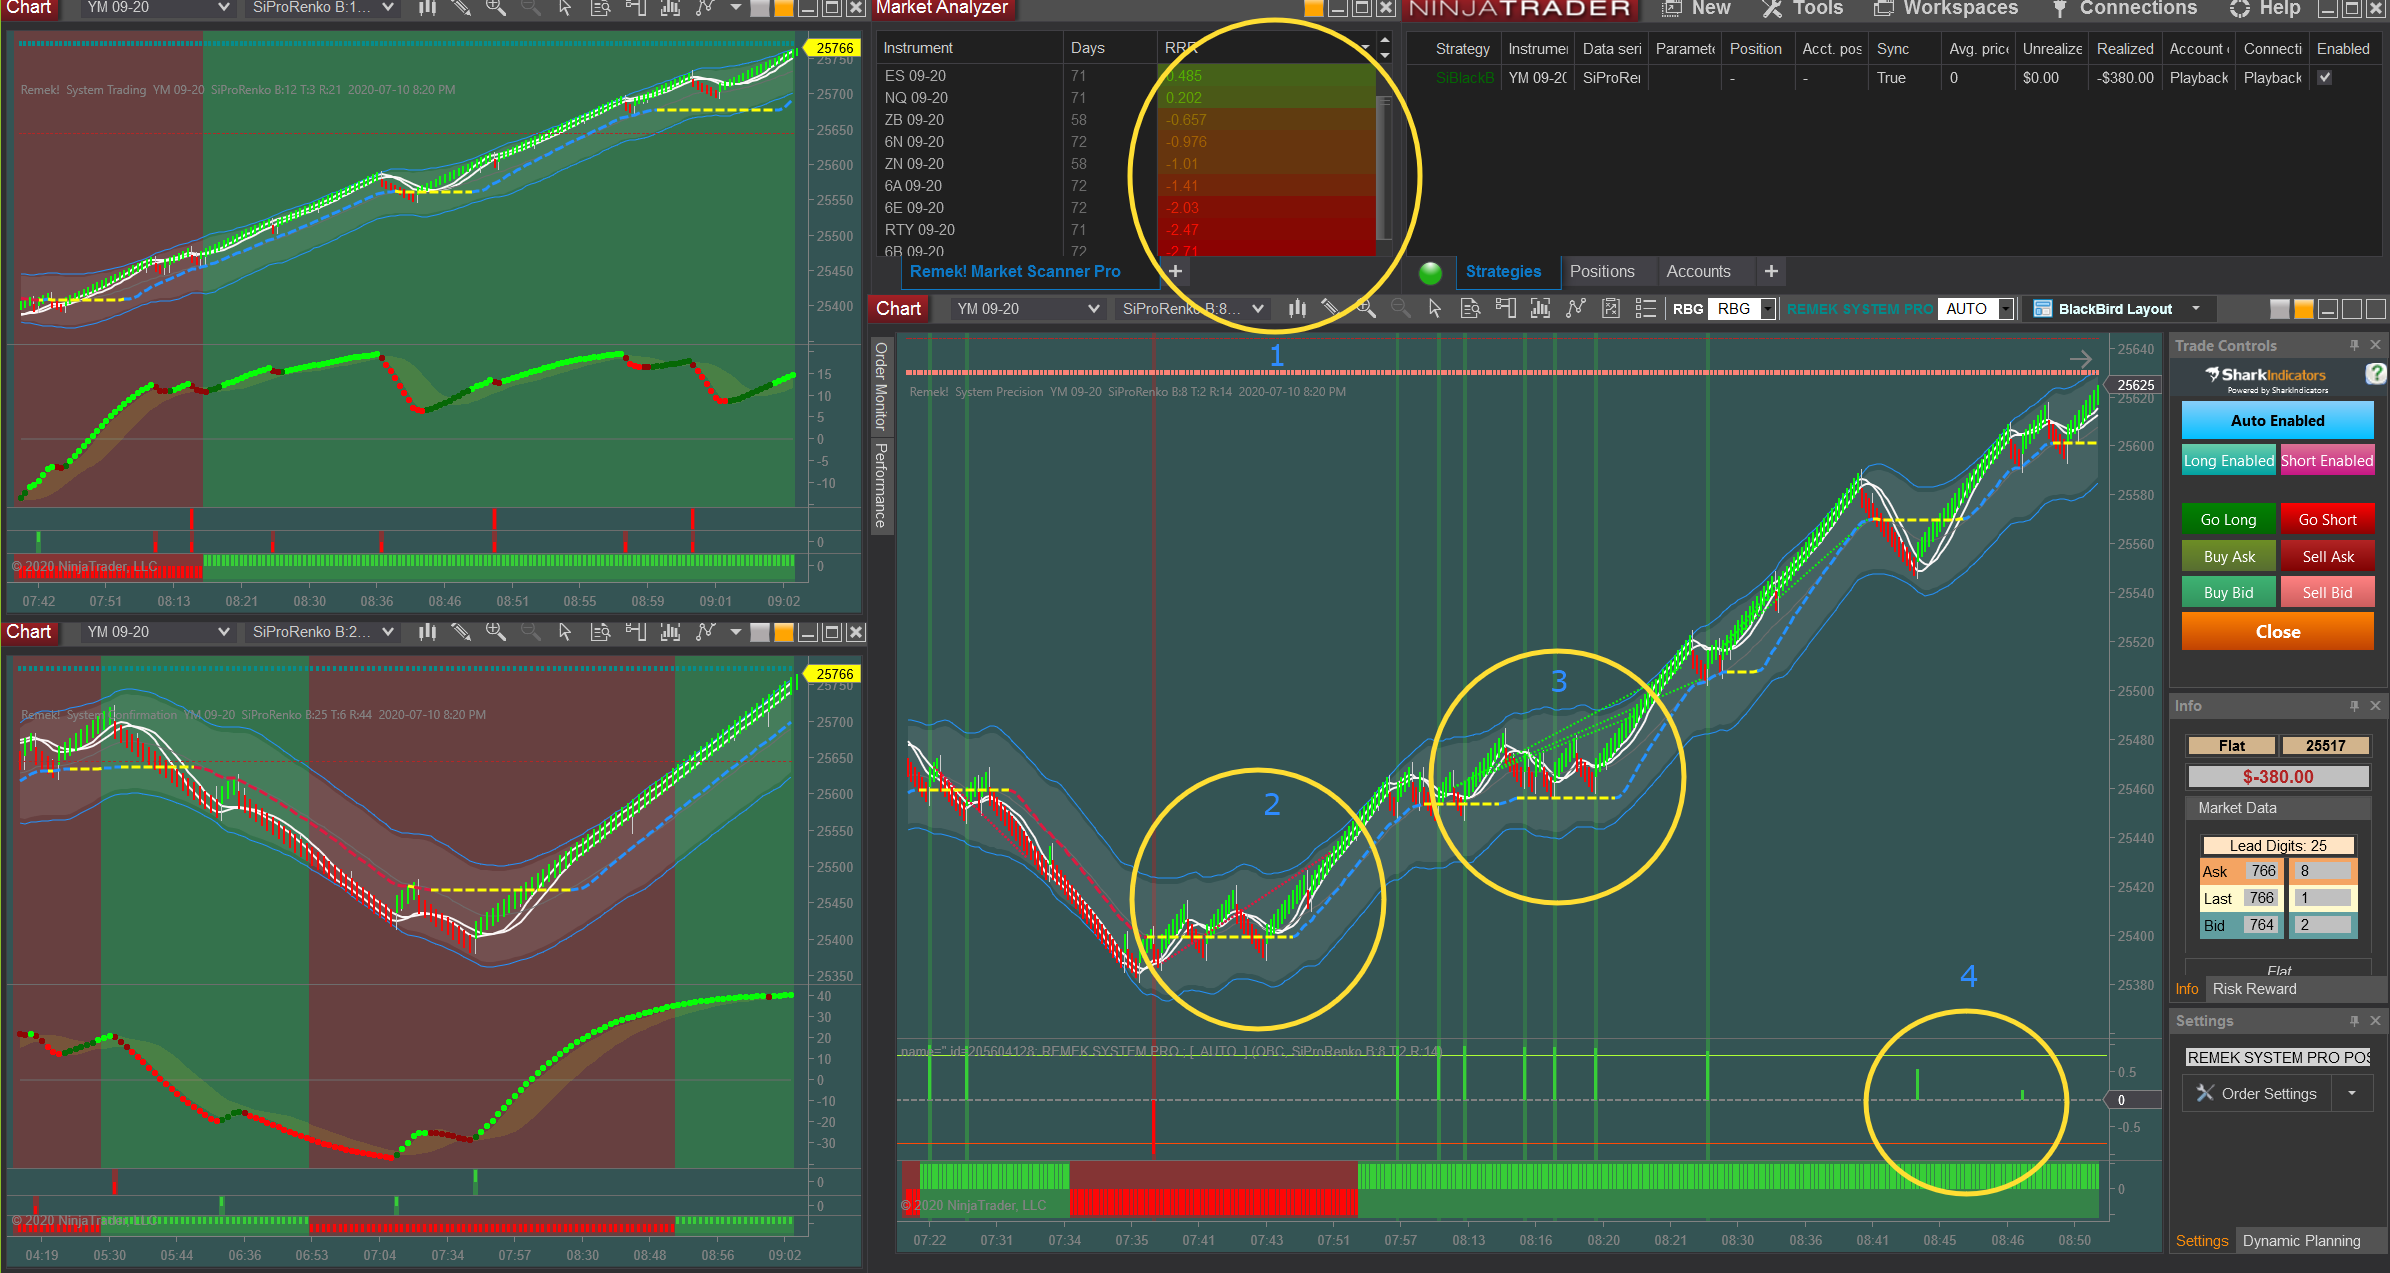
Task: Open SiProRenko B:2 dropdown in lower-left chart
Action: point(322,632)
